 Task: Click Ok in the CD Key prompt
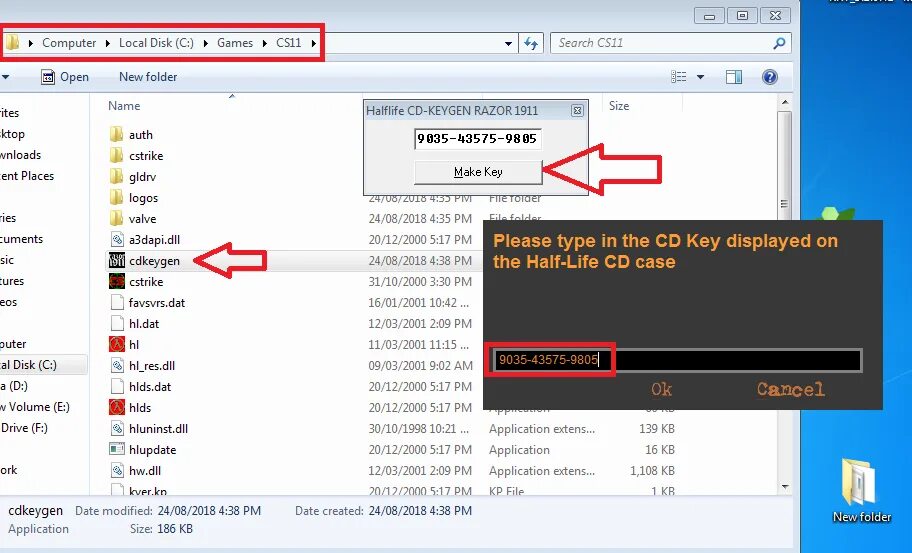point(661,389)
